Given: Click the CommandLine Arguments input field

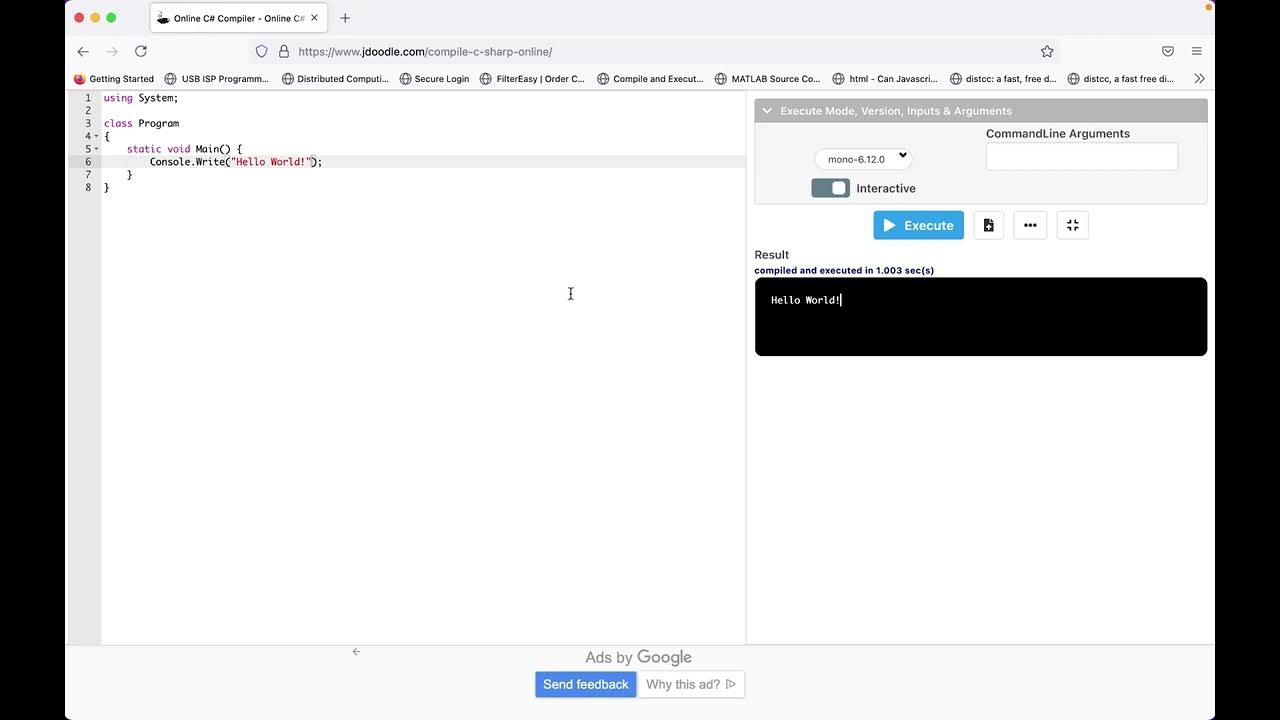Looking at the screenshot, I should [1081, 156].
